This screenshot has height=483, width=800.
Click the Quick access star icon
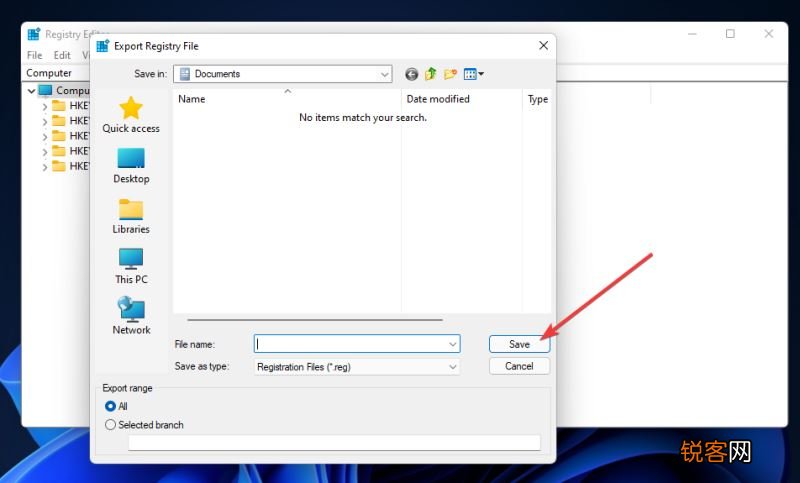(131, 108)
